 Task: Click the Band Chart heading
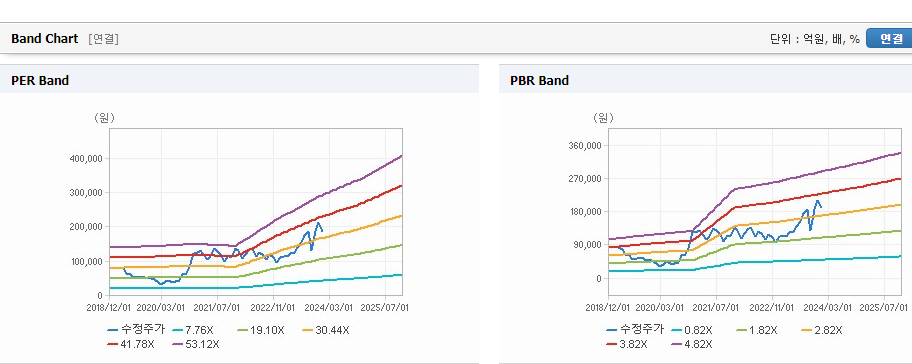click(44, 39)
